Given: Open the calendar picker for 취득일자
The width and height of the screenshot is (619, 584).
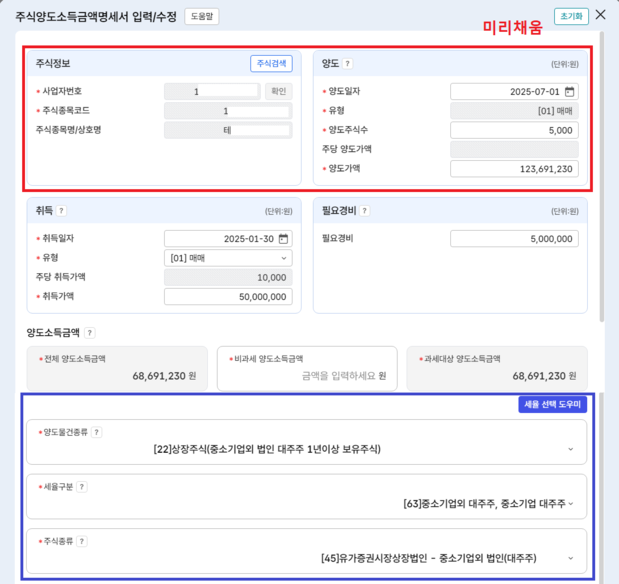Looking at the screenshot, I should pyautogui.click(x=283, y=239).
